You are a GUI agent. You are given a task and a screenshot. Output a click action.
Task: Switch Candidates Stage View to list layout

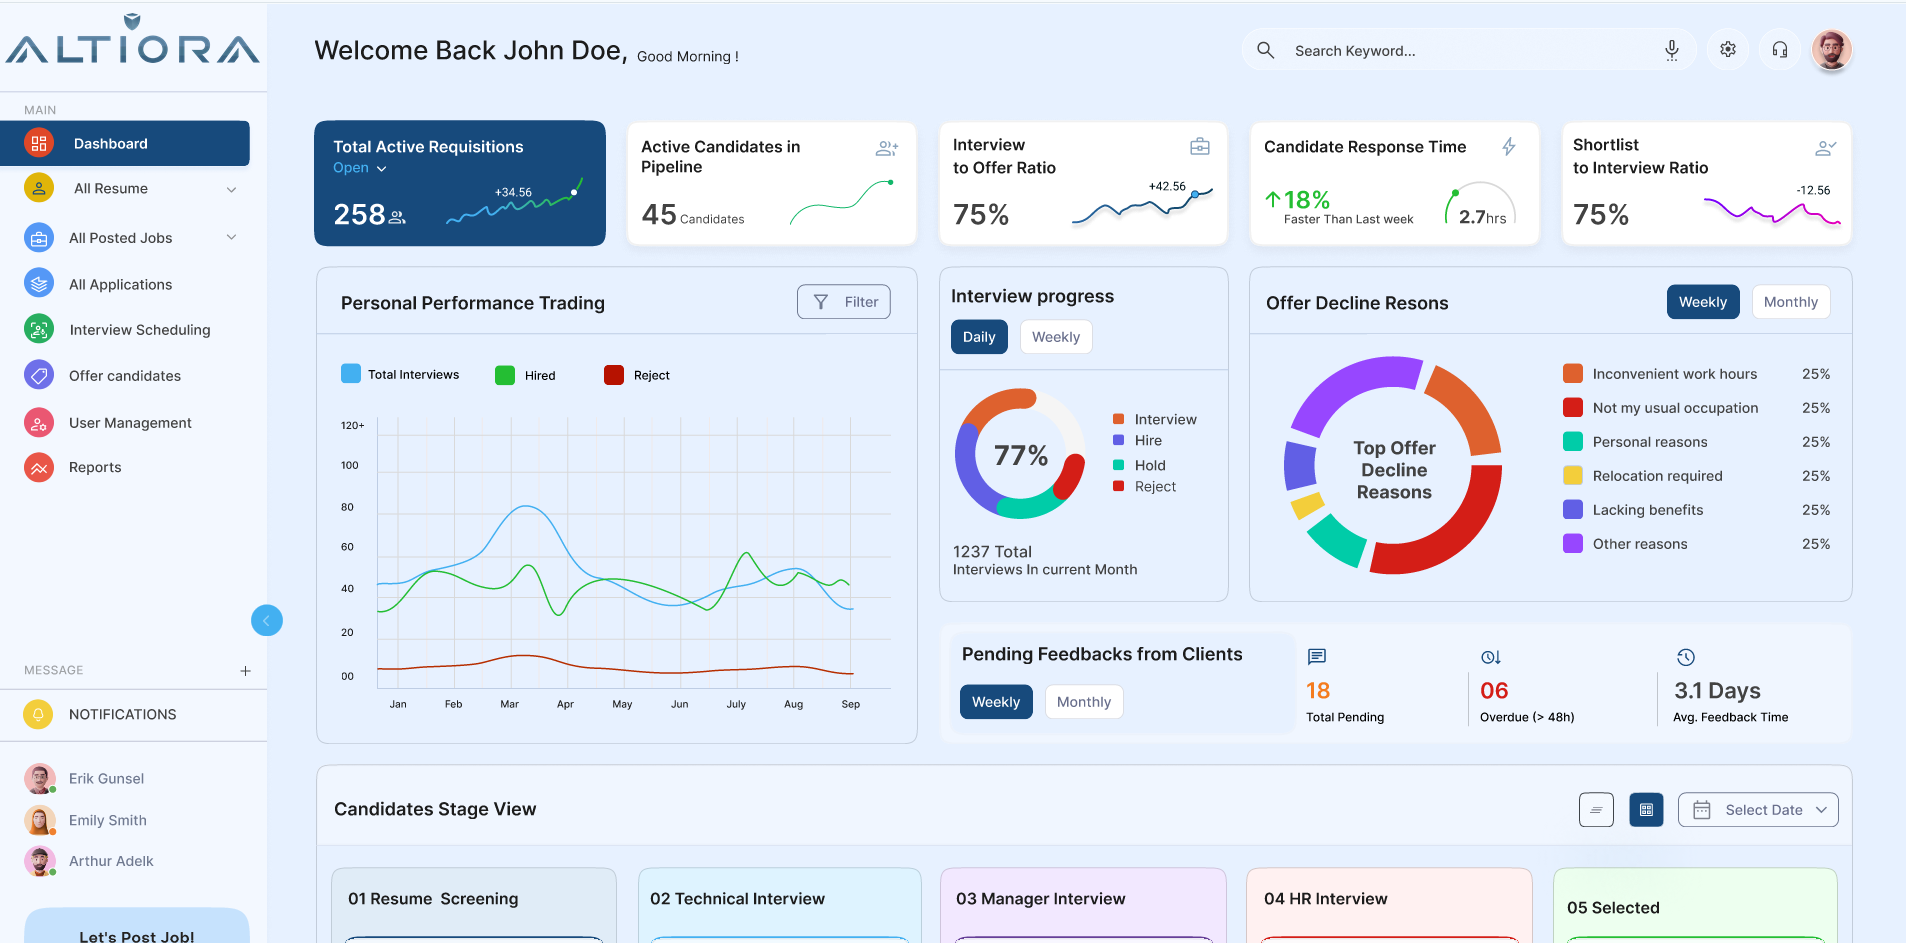(x=1596, y=810)
